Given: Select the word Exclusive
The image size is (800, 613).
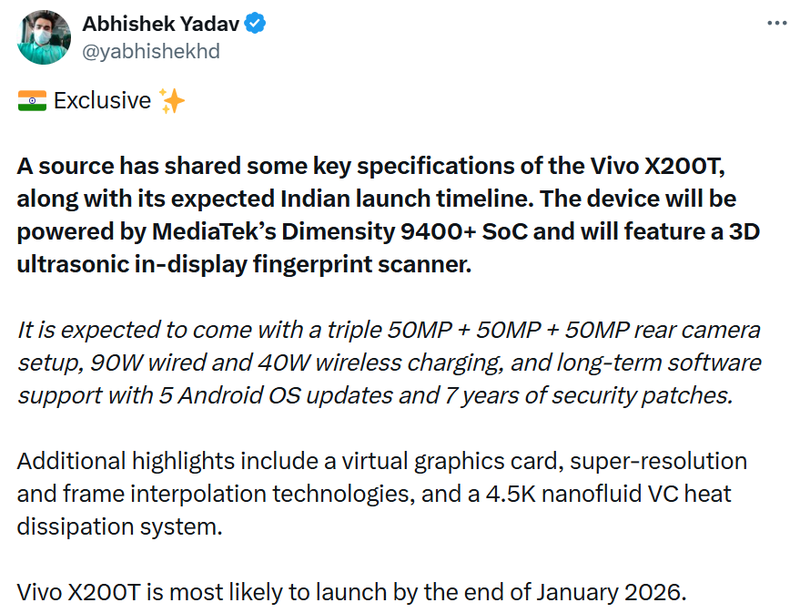Looking at the screenshot, I should (x=105, y=100).
